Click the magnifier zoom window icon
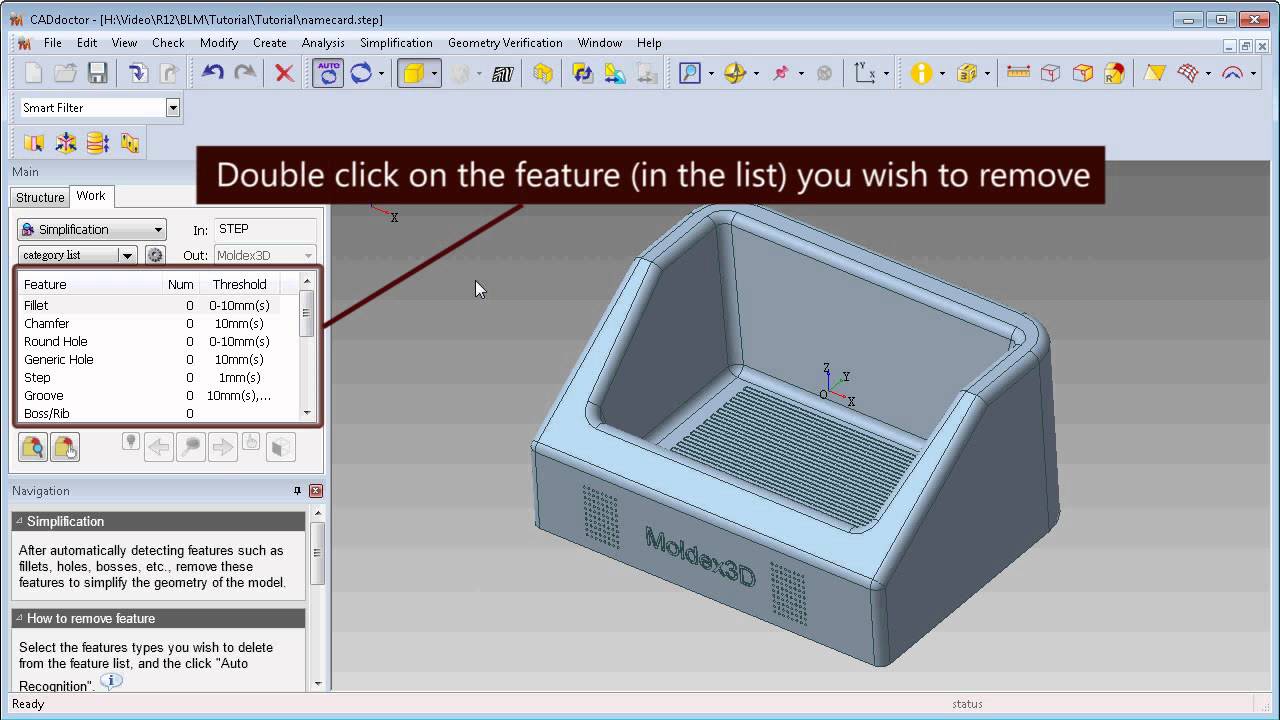 (690, 73)
